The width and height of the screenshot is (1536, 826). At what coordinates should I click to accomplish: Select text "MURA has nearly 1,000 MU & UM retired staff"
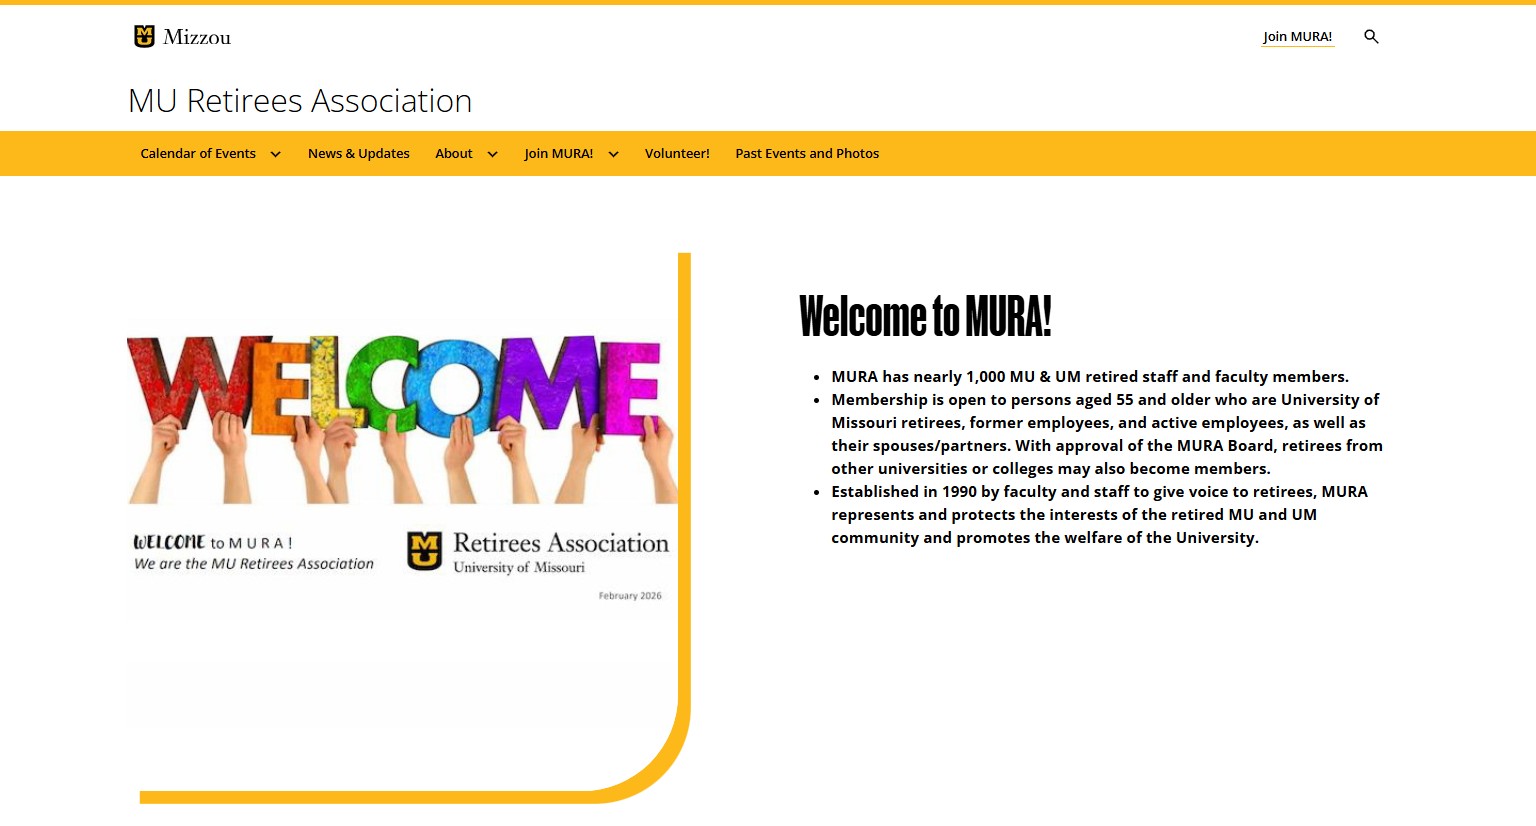[1005, 377]
